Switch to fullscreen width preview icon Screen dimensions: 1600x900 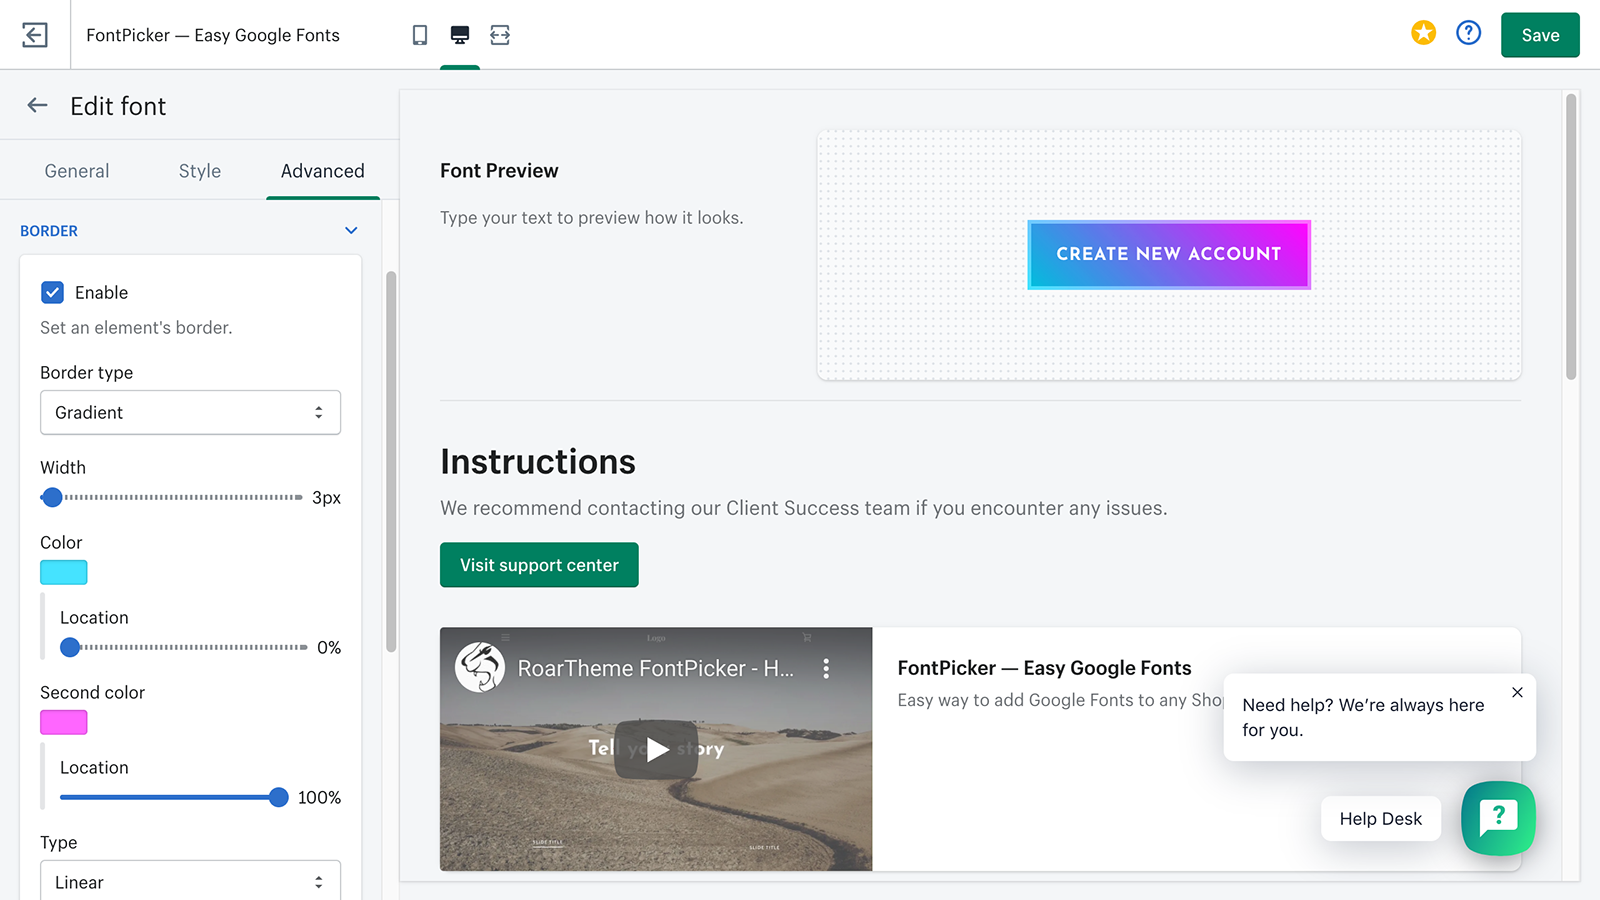click(x=500, y=35)
